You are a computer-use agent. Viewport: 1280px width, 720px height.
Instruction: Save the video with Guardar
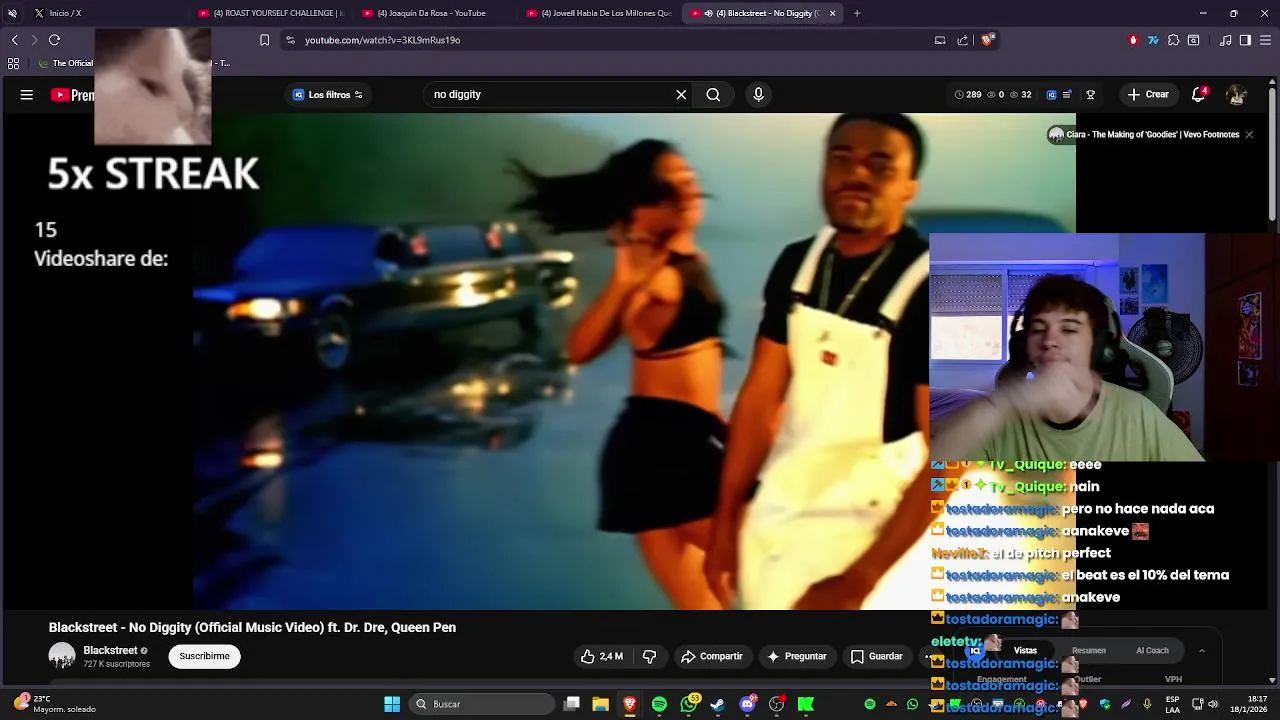coord(877,656)
